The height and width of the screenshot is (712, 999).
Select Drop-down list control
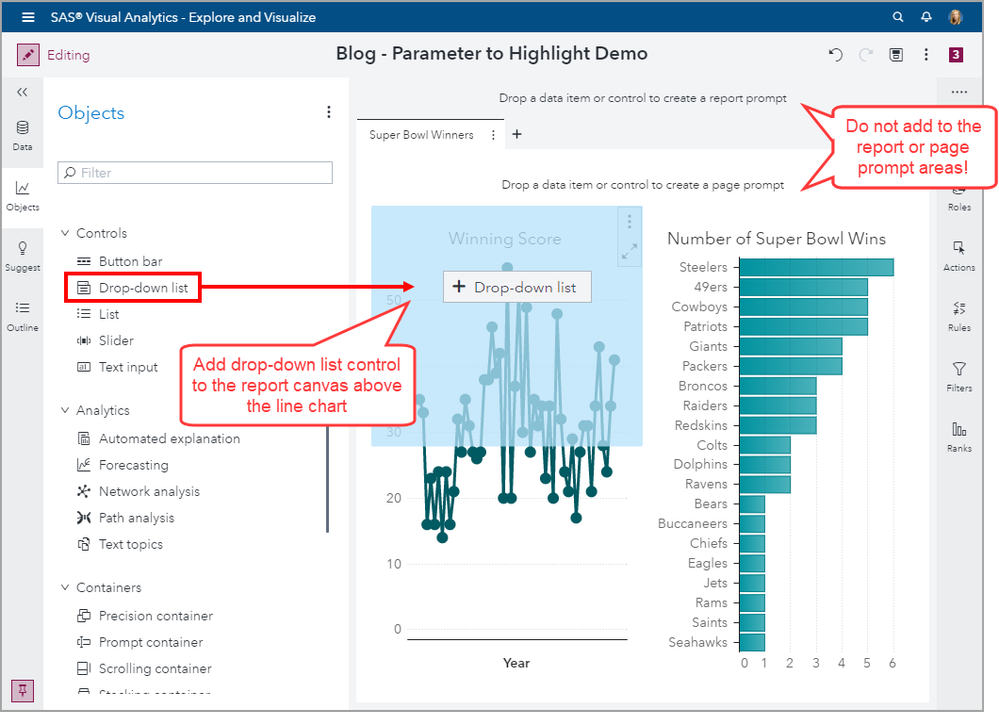pyautogui.click(x=143, y=288)
